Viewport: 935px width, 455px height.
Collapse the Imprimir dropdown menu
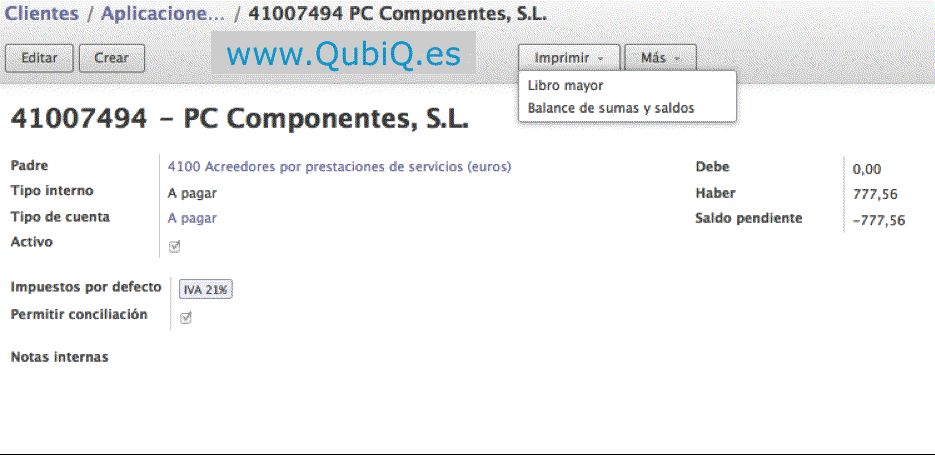pyautogui.click(x=568, y=58)
